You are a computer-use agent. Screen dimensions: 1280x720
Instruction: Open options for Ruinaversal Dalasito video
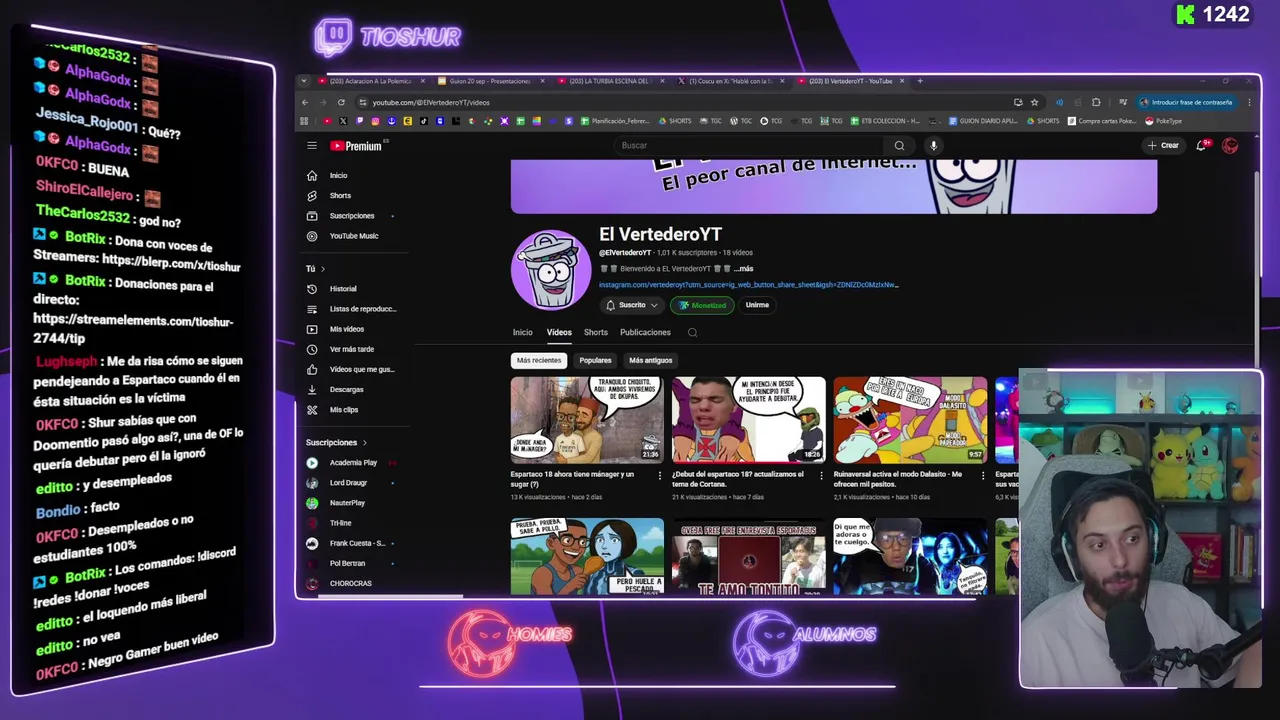click(x=982, y=476)
